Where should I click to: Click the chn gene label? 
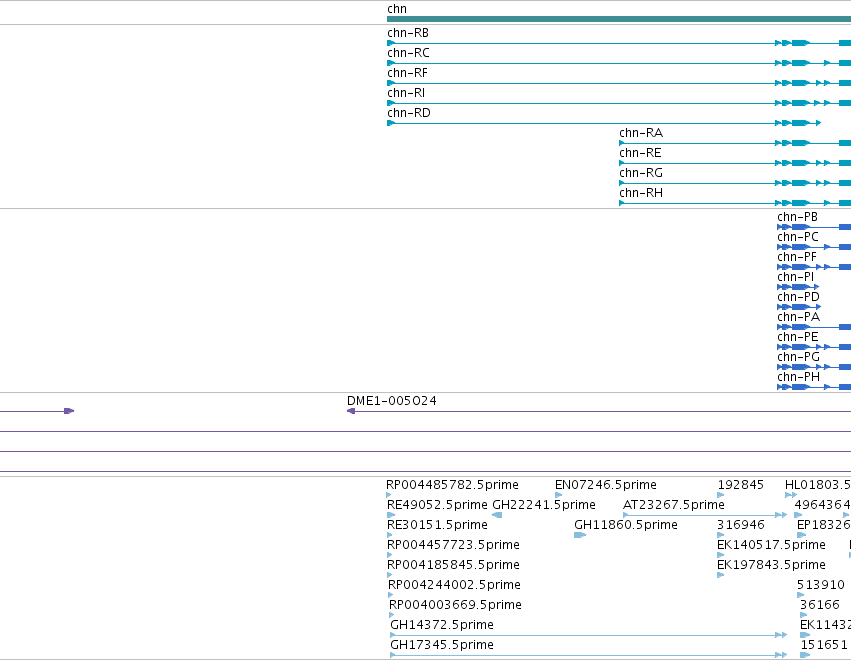(397, 9)
